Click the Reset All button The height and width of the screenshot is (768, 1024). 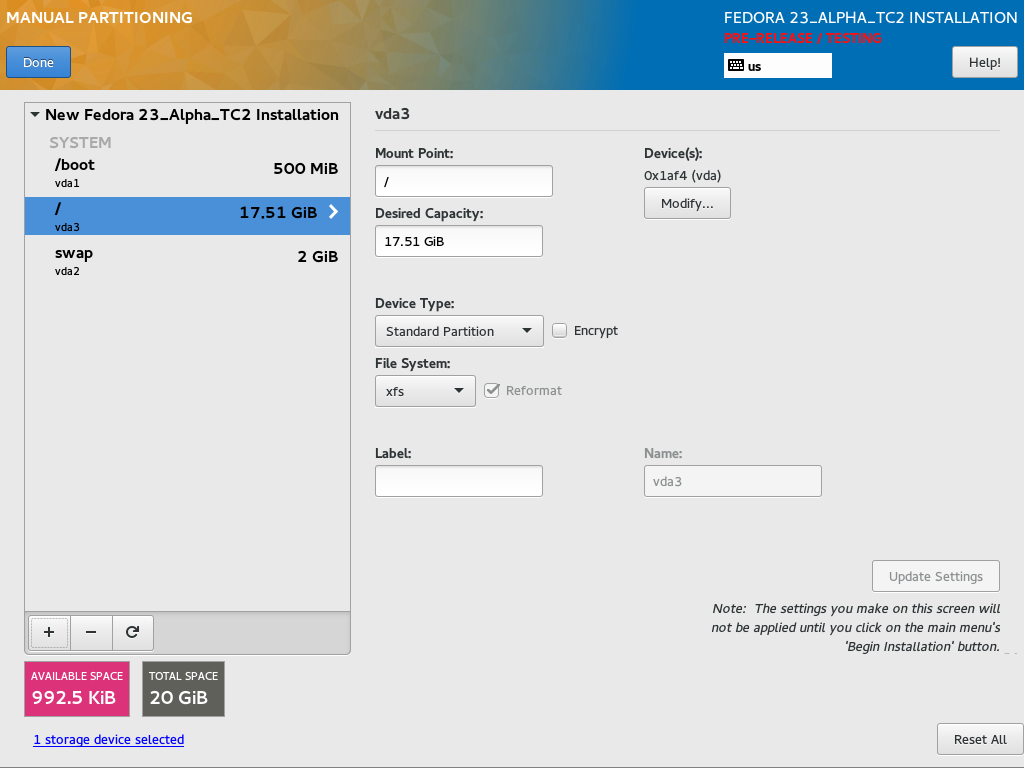tap(980, 739)
